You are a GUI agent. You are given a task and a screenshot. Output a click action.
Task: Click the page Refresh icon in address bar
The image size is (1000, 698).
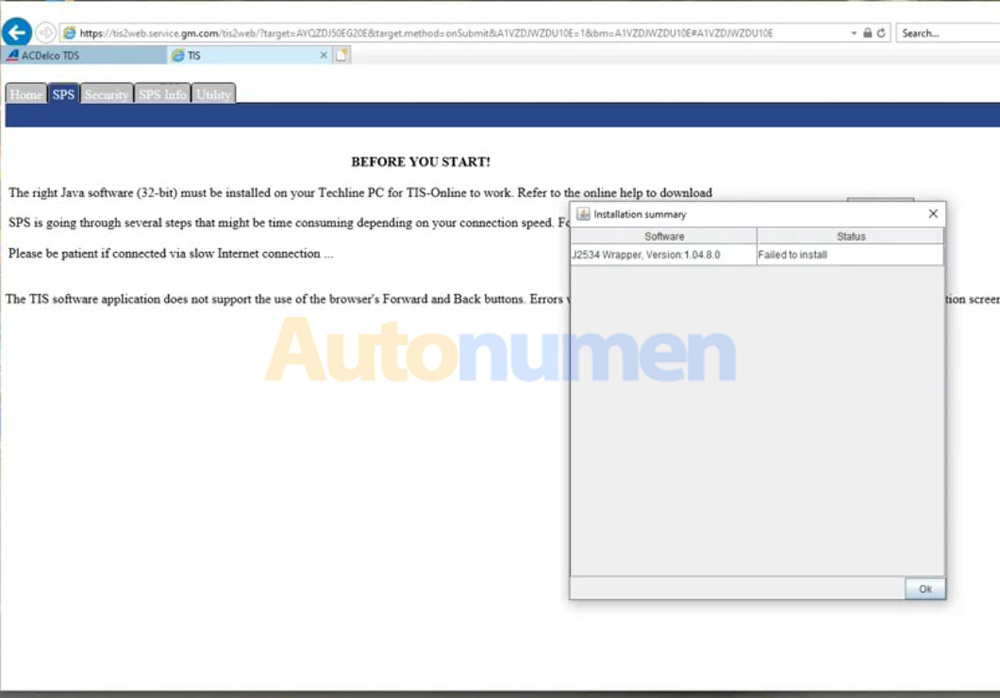(x=880, y=31)
